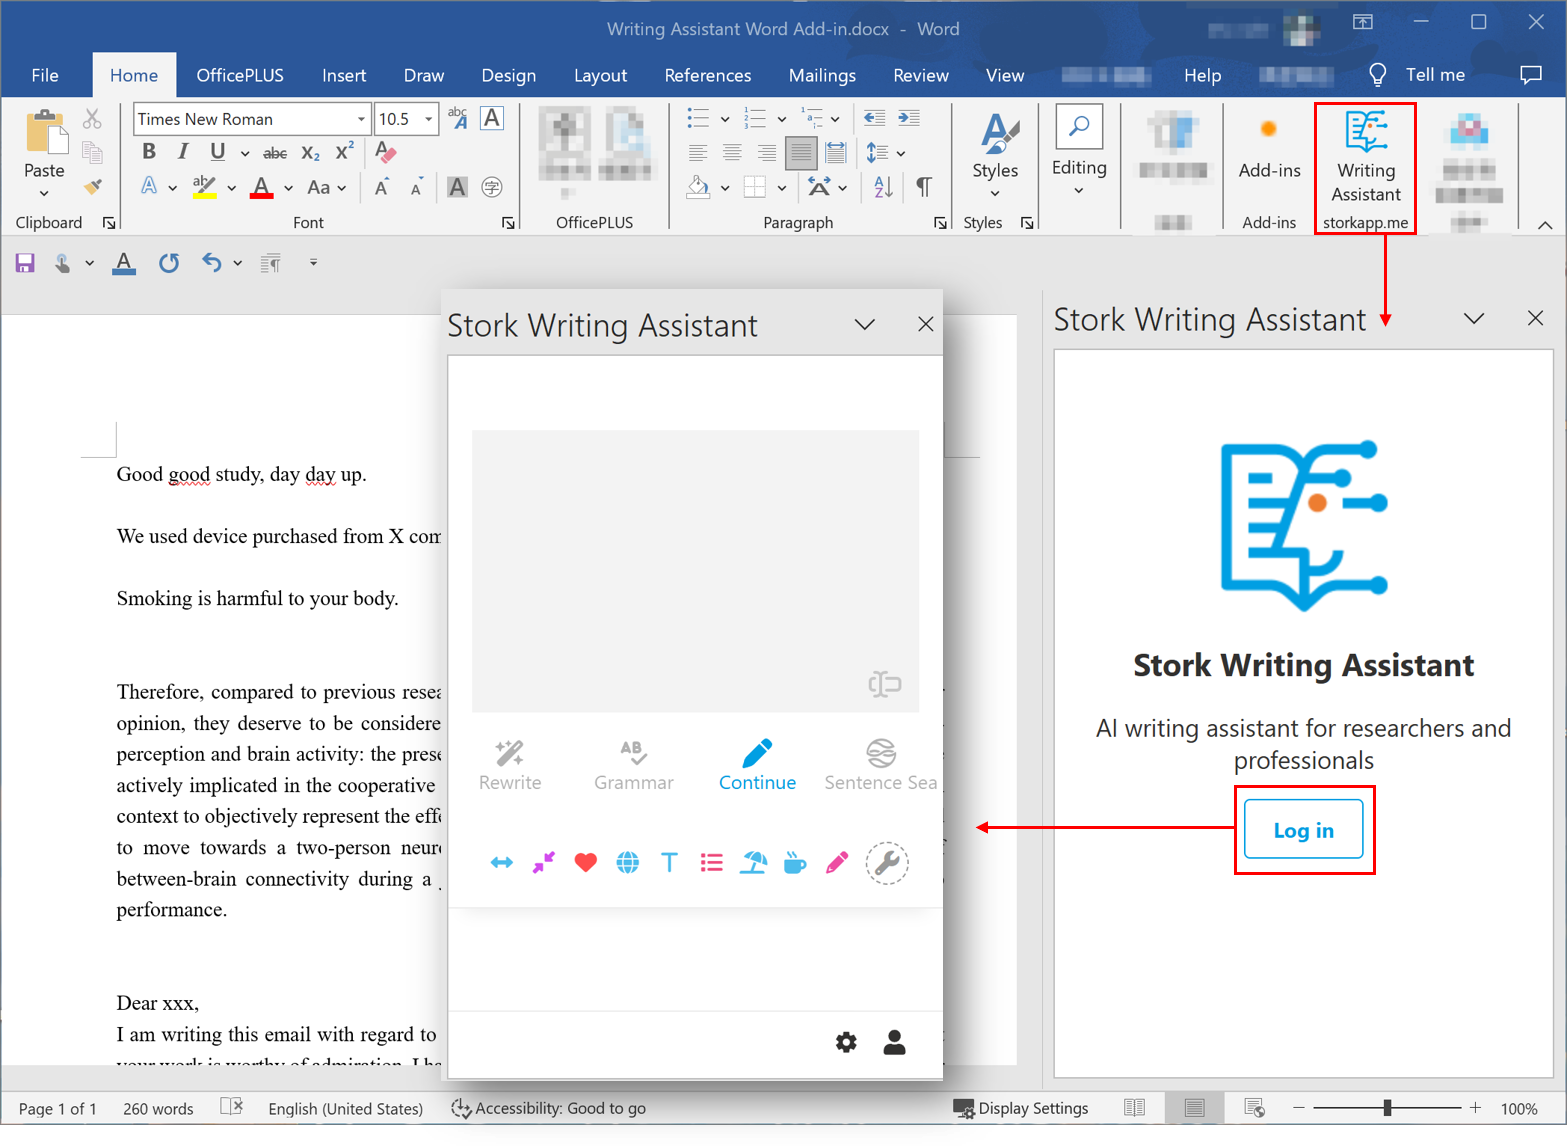This screenshot has width=1567, height=1146.
Task: Toggle bold formatting
Action: click(149, 152)
